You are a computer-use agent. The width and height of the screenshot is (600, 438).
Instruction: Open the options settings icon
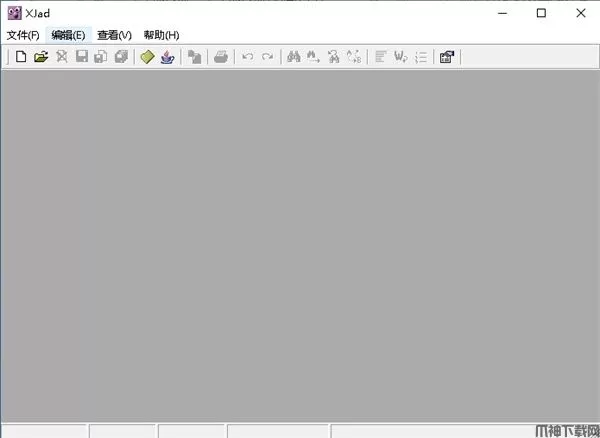pos(447,57)
